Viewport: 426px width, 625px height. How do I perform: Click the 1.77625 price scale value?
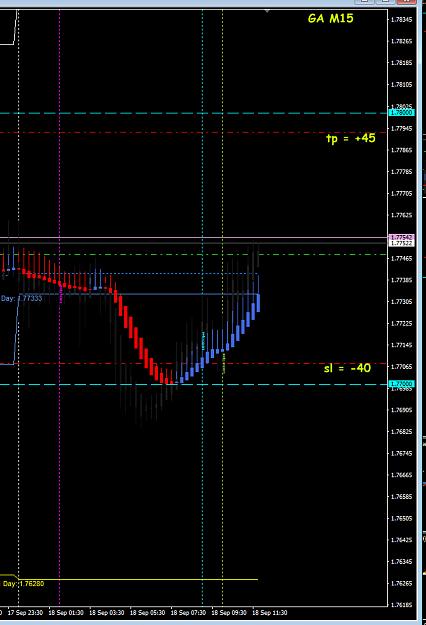402,215
